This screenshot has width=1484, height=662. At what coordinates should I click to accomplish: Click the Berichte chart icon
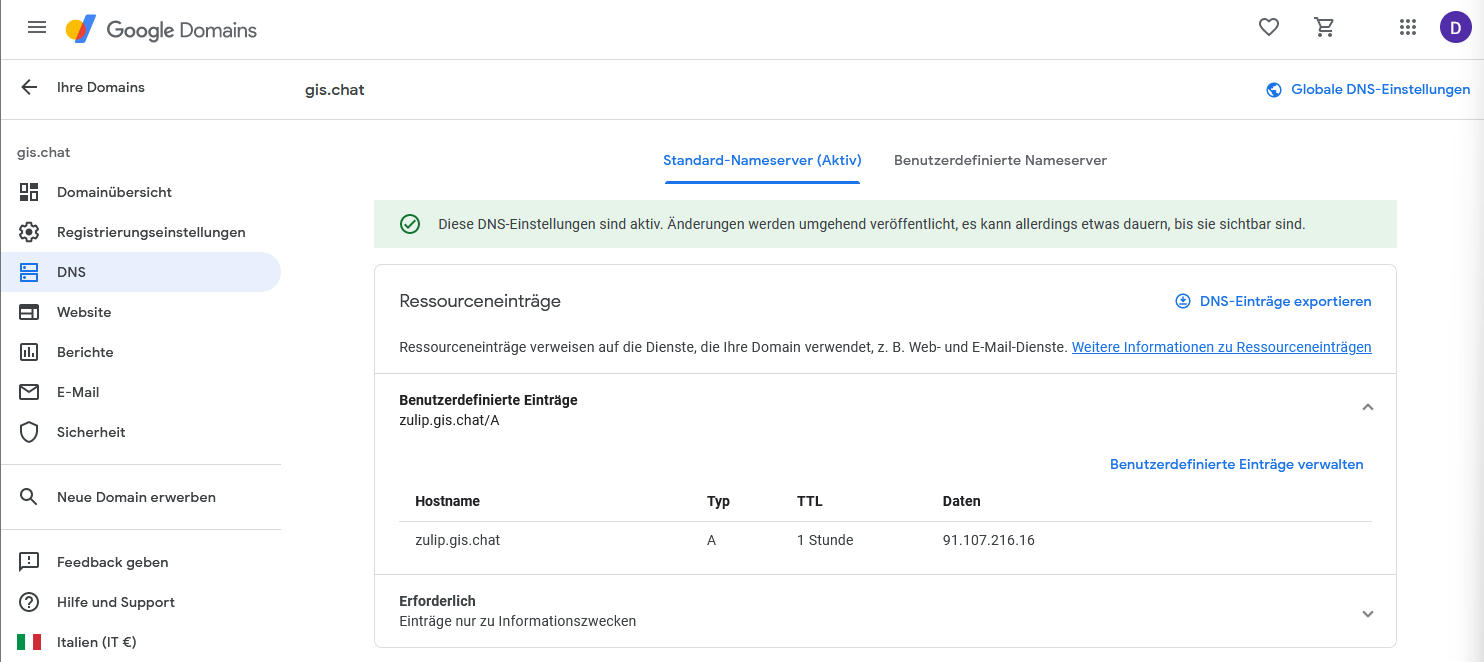point(29,352)
